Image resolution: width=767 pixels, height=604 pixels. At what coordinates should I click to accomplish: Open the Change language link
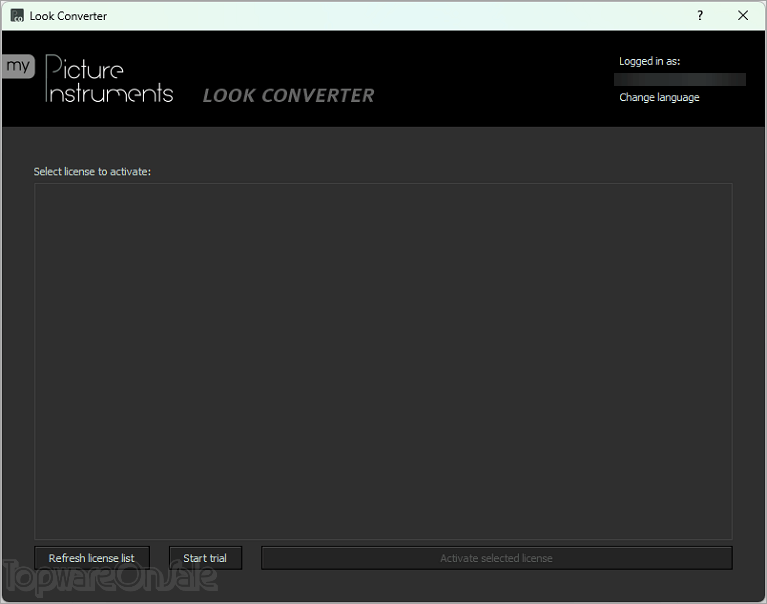pyautogui.click(x=659, y=97)
